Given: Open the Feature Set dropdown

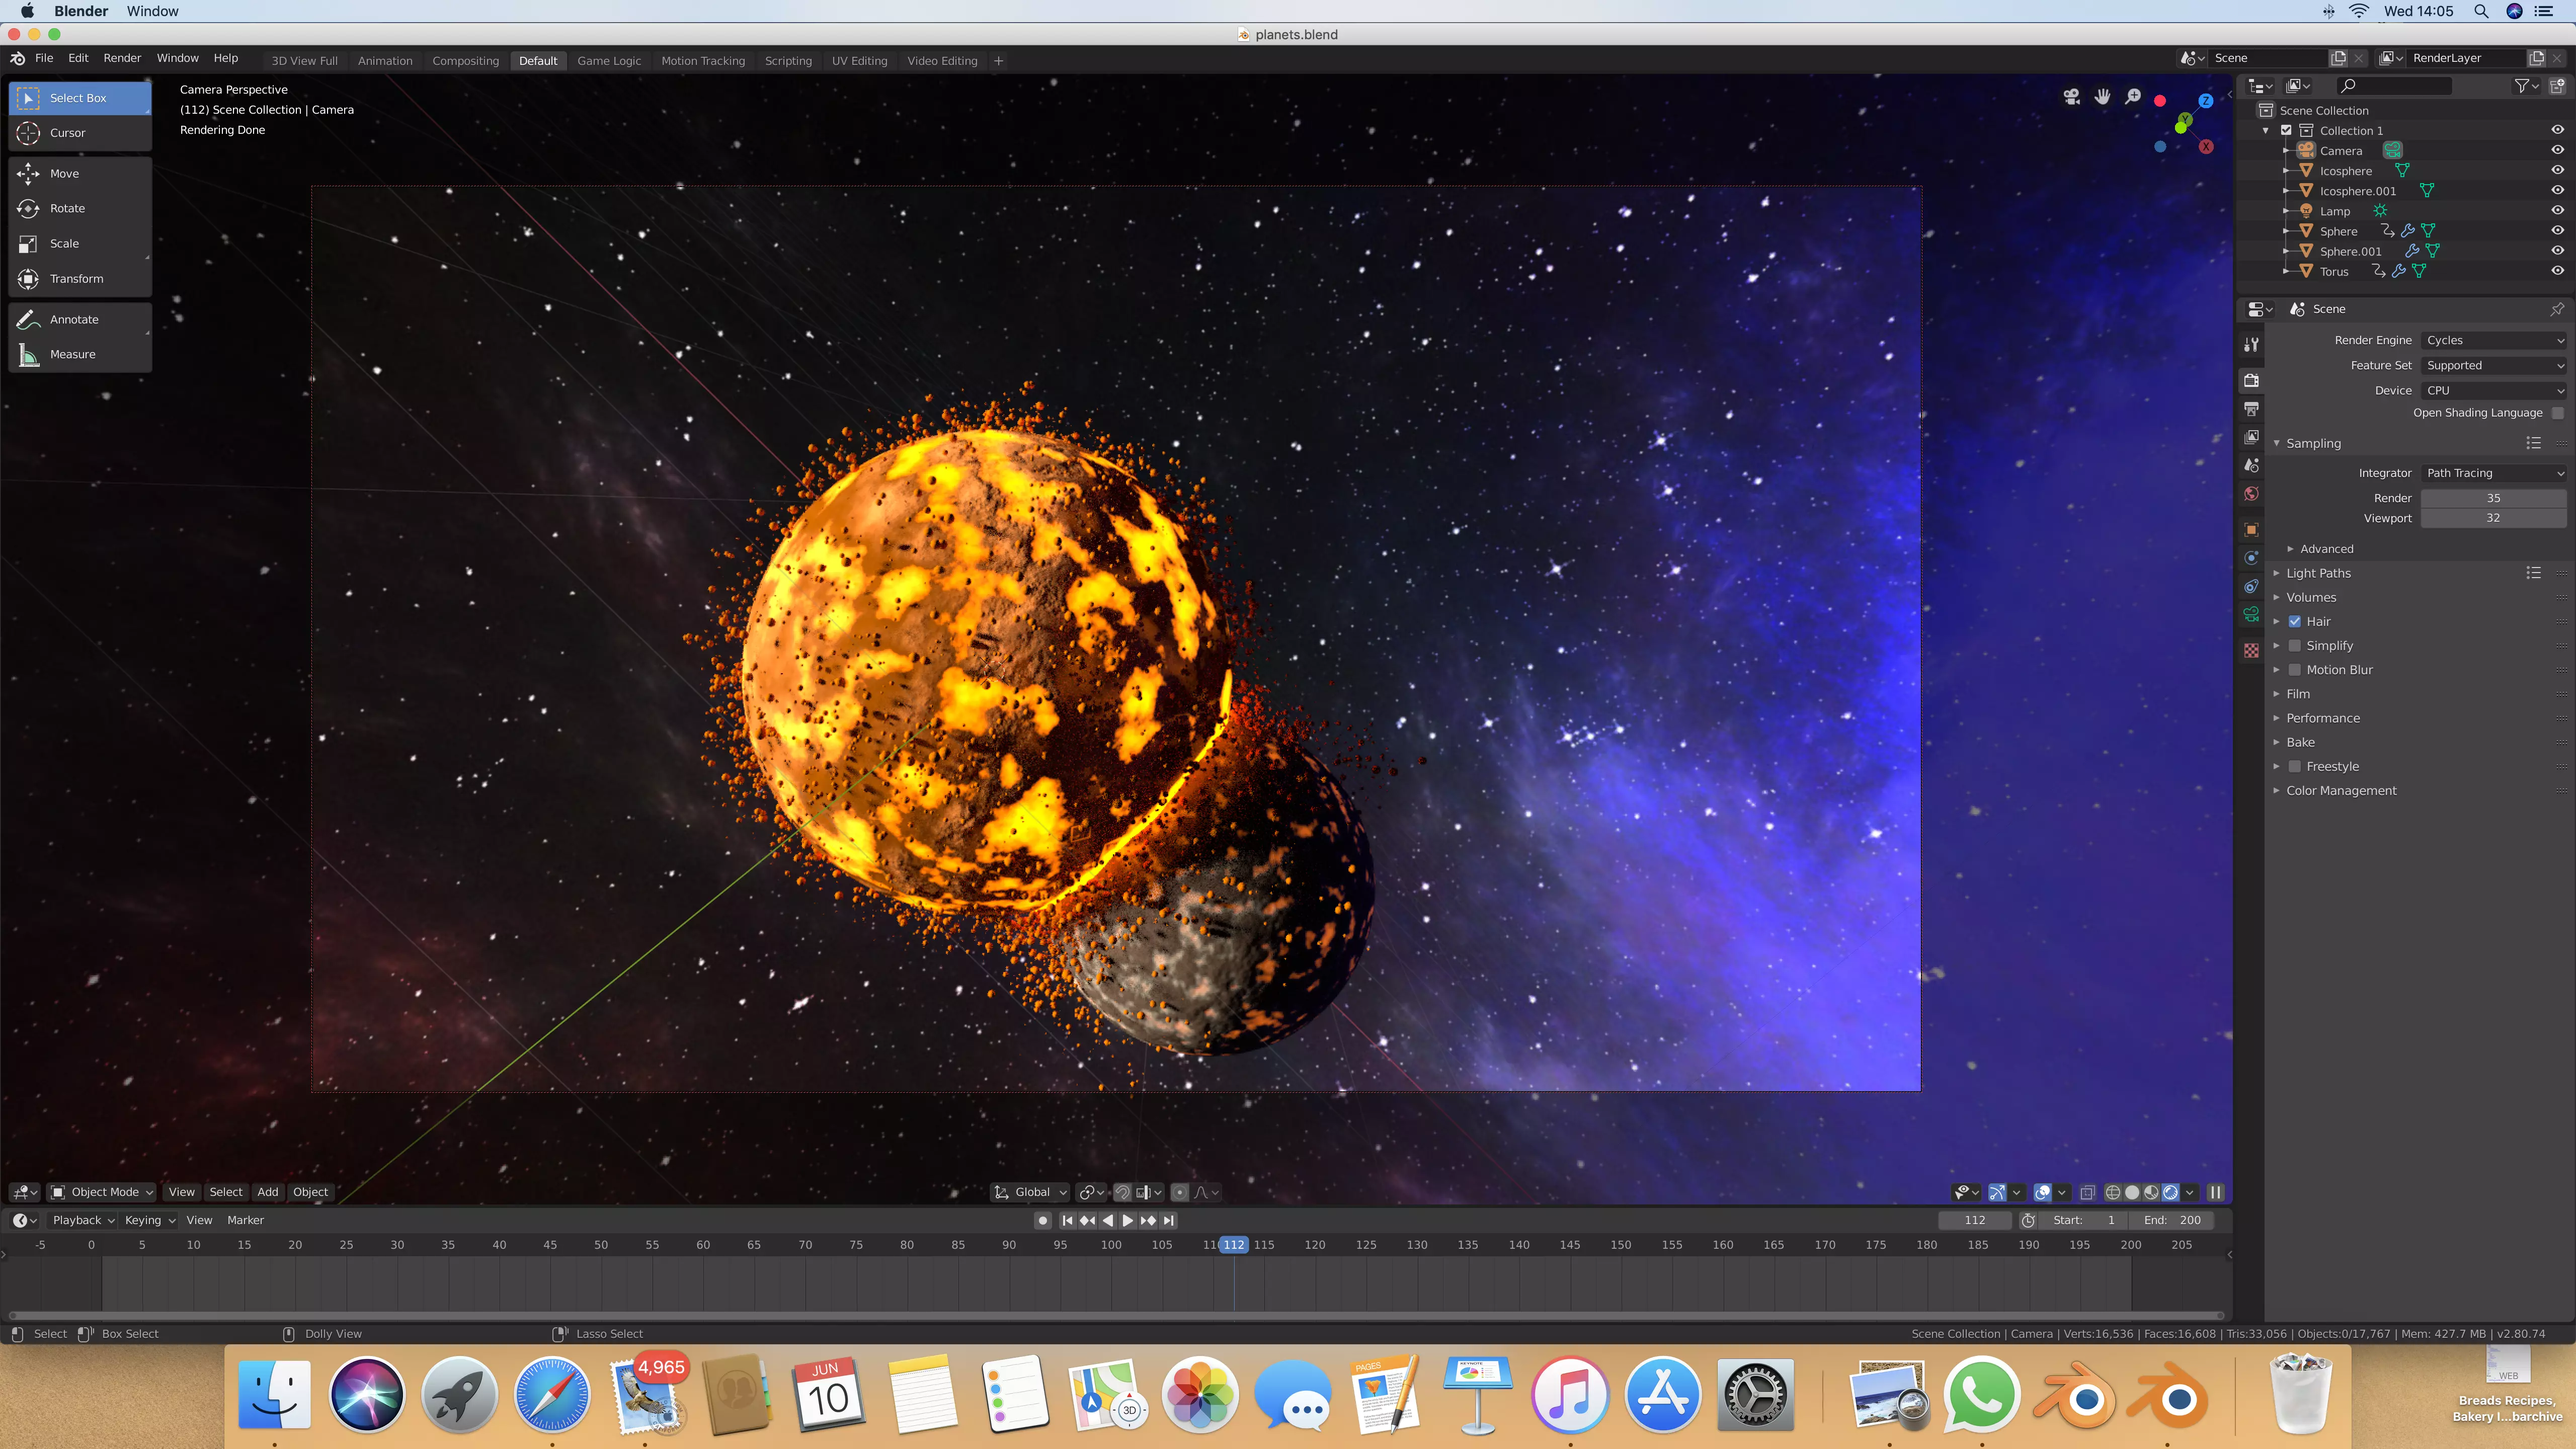Looking at the screenshot, I should click(2494, 366).
